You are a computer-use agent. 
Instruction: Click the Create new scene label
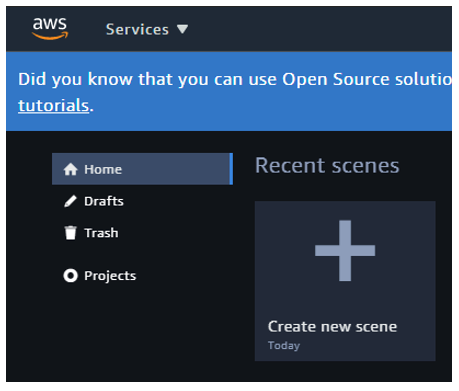click(x=332, y=327)
